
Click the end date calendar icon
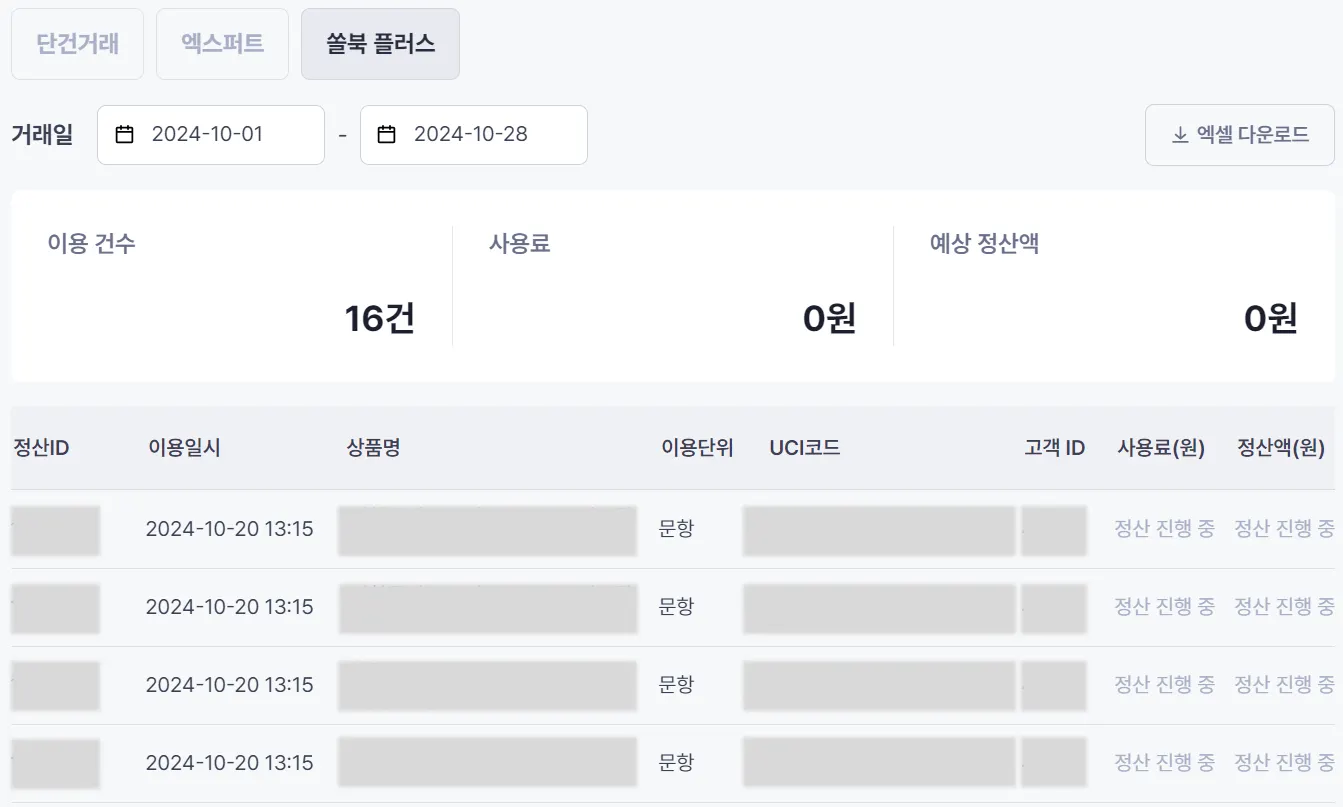click(387, 135)
